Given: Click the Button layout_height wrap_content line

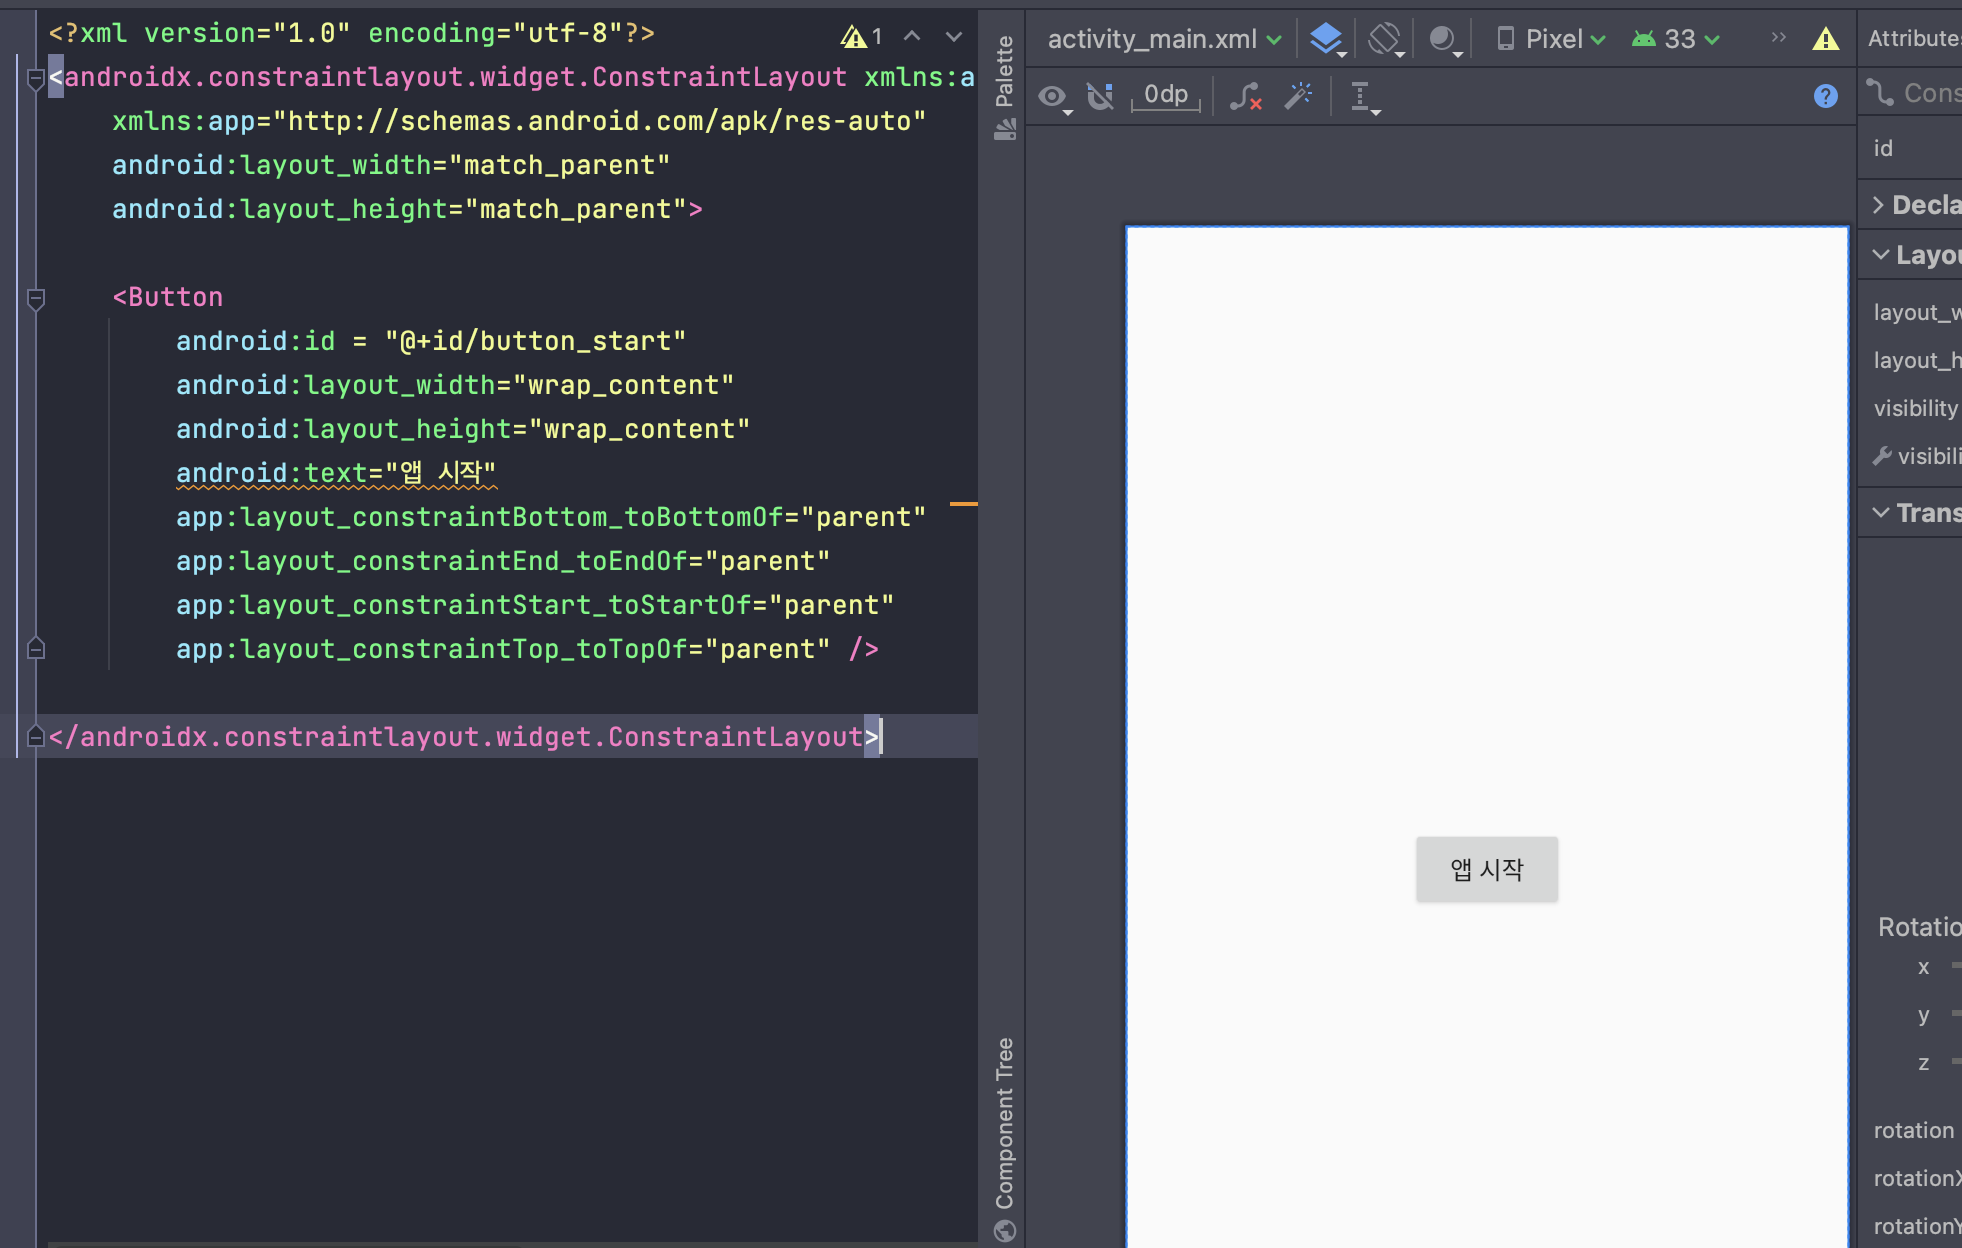Looking at the screenshot, I should click(463, 429).
